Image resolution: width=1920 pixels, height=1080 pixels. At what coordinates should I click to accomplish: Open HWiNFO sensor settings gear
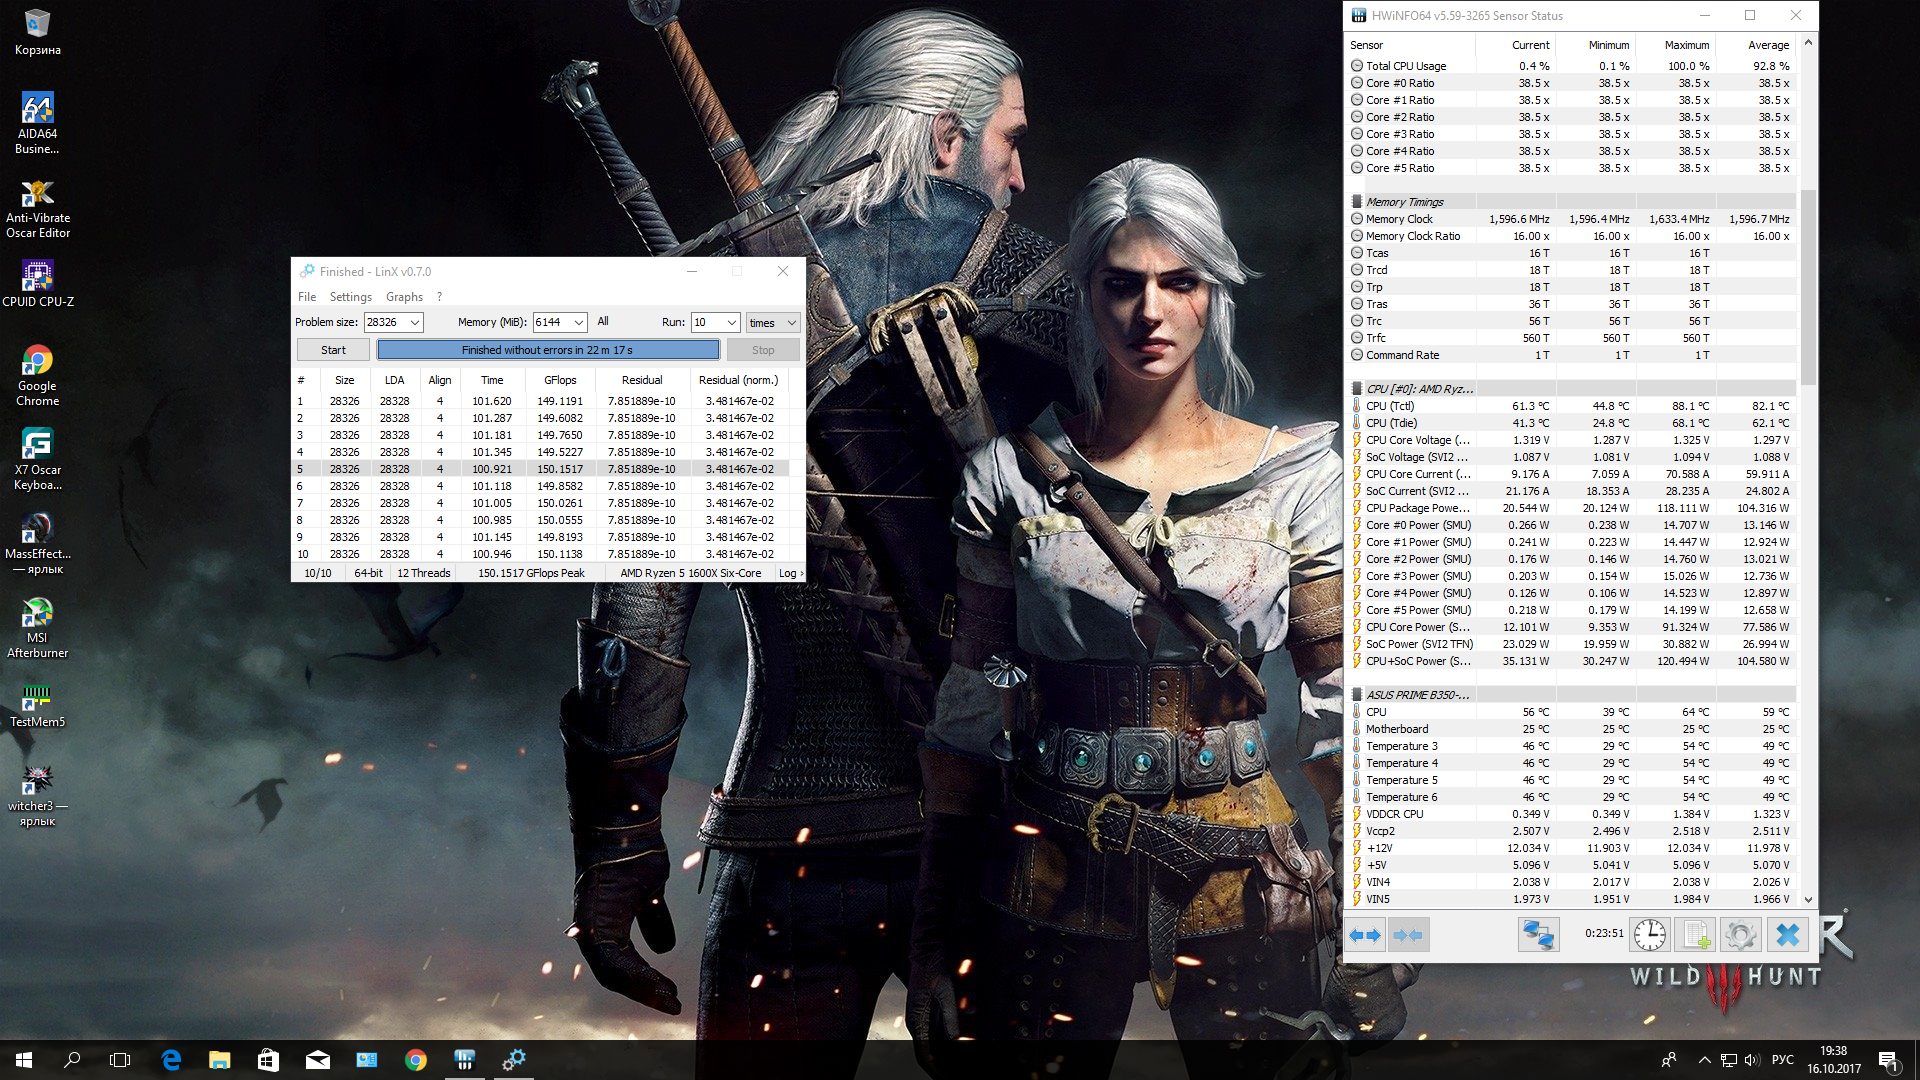point(1740,935)
